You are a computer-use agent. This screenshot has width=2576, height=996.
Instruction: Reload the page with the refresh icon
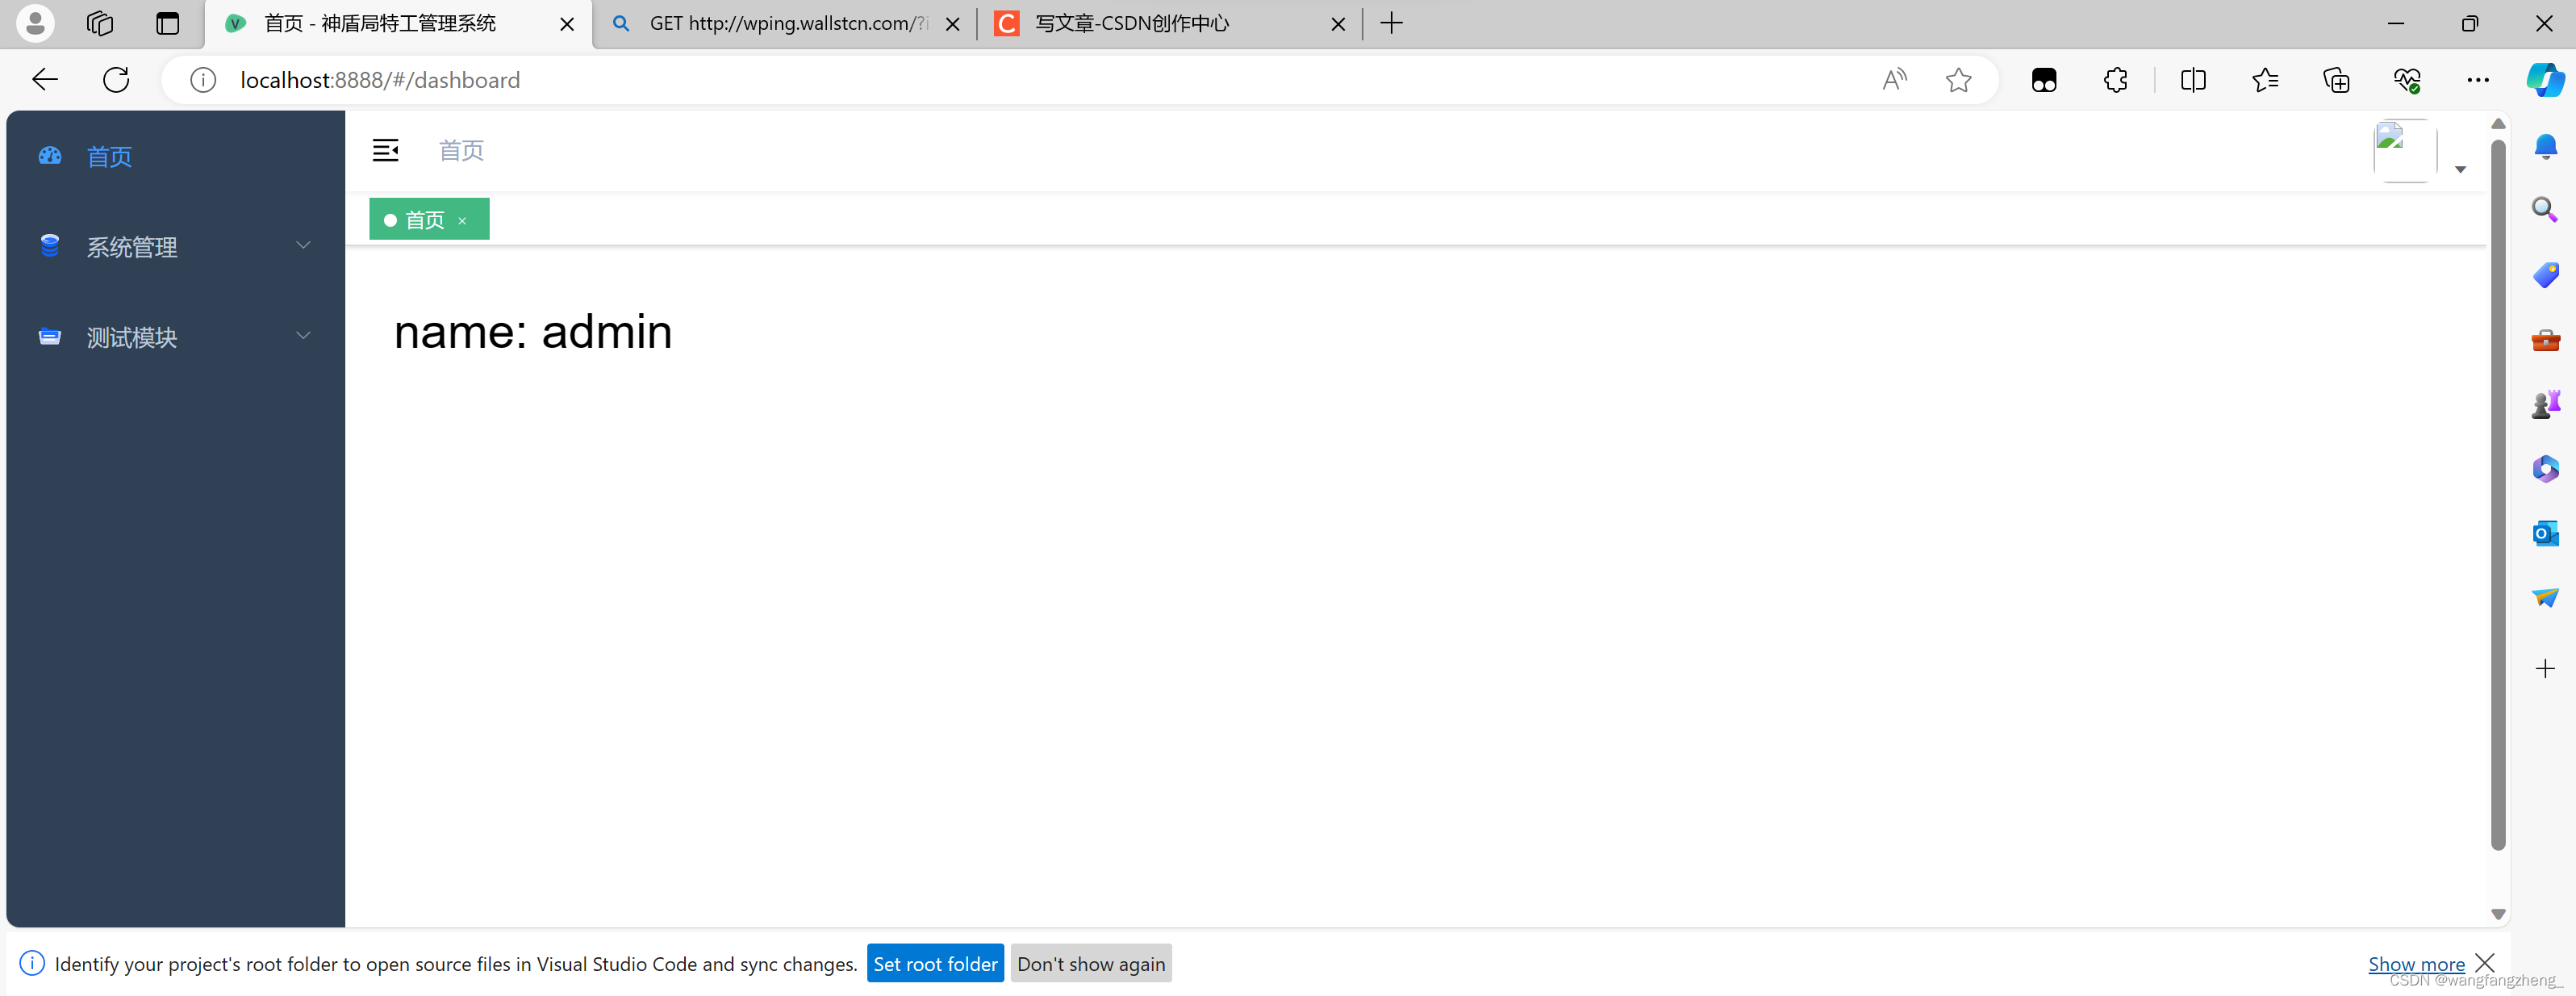tap(116, 80)
